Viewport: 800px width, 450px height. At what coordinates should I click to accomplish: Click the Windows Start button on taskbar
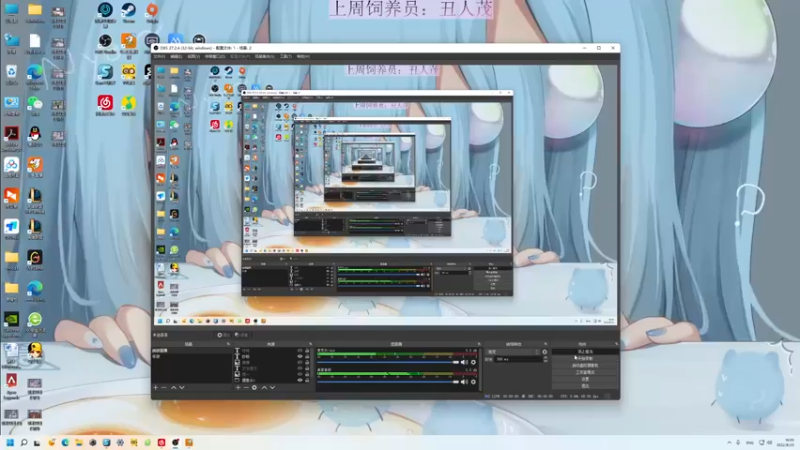pyautogui.click(x=10, y=443)
